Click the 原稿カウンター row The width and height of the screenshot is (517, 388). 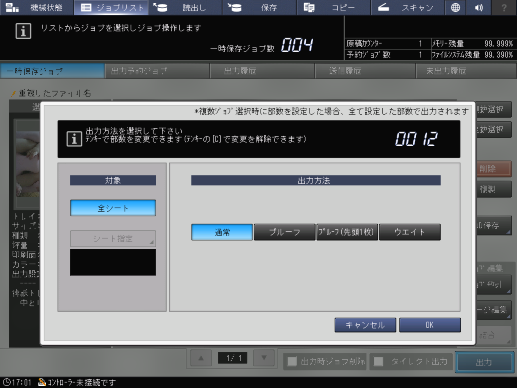(387, 43)
